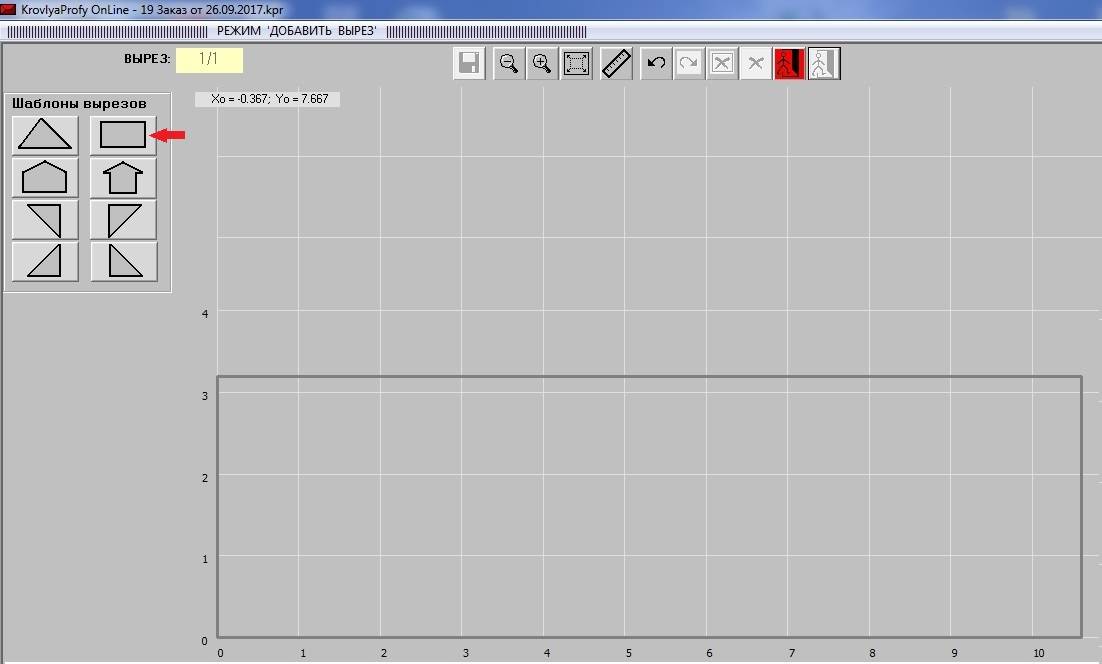Select the triangle cutout template
Image resolution: width=1102 pixels, height=664 pixels.
pyautogui.click(x=45, y=135)
